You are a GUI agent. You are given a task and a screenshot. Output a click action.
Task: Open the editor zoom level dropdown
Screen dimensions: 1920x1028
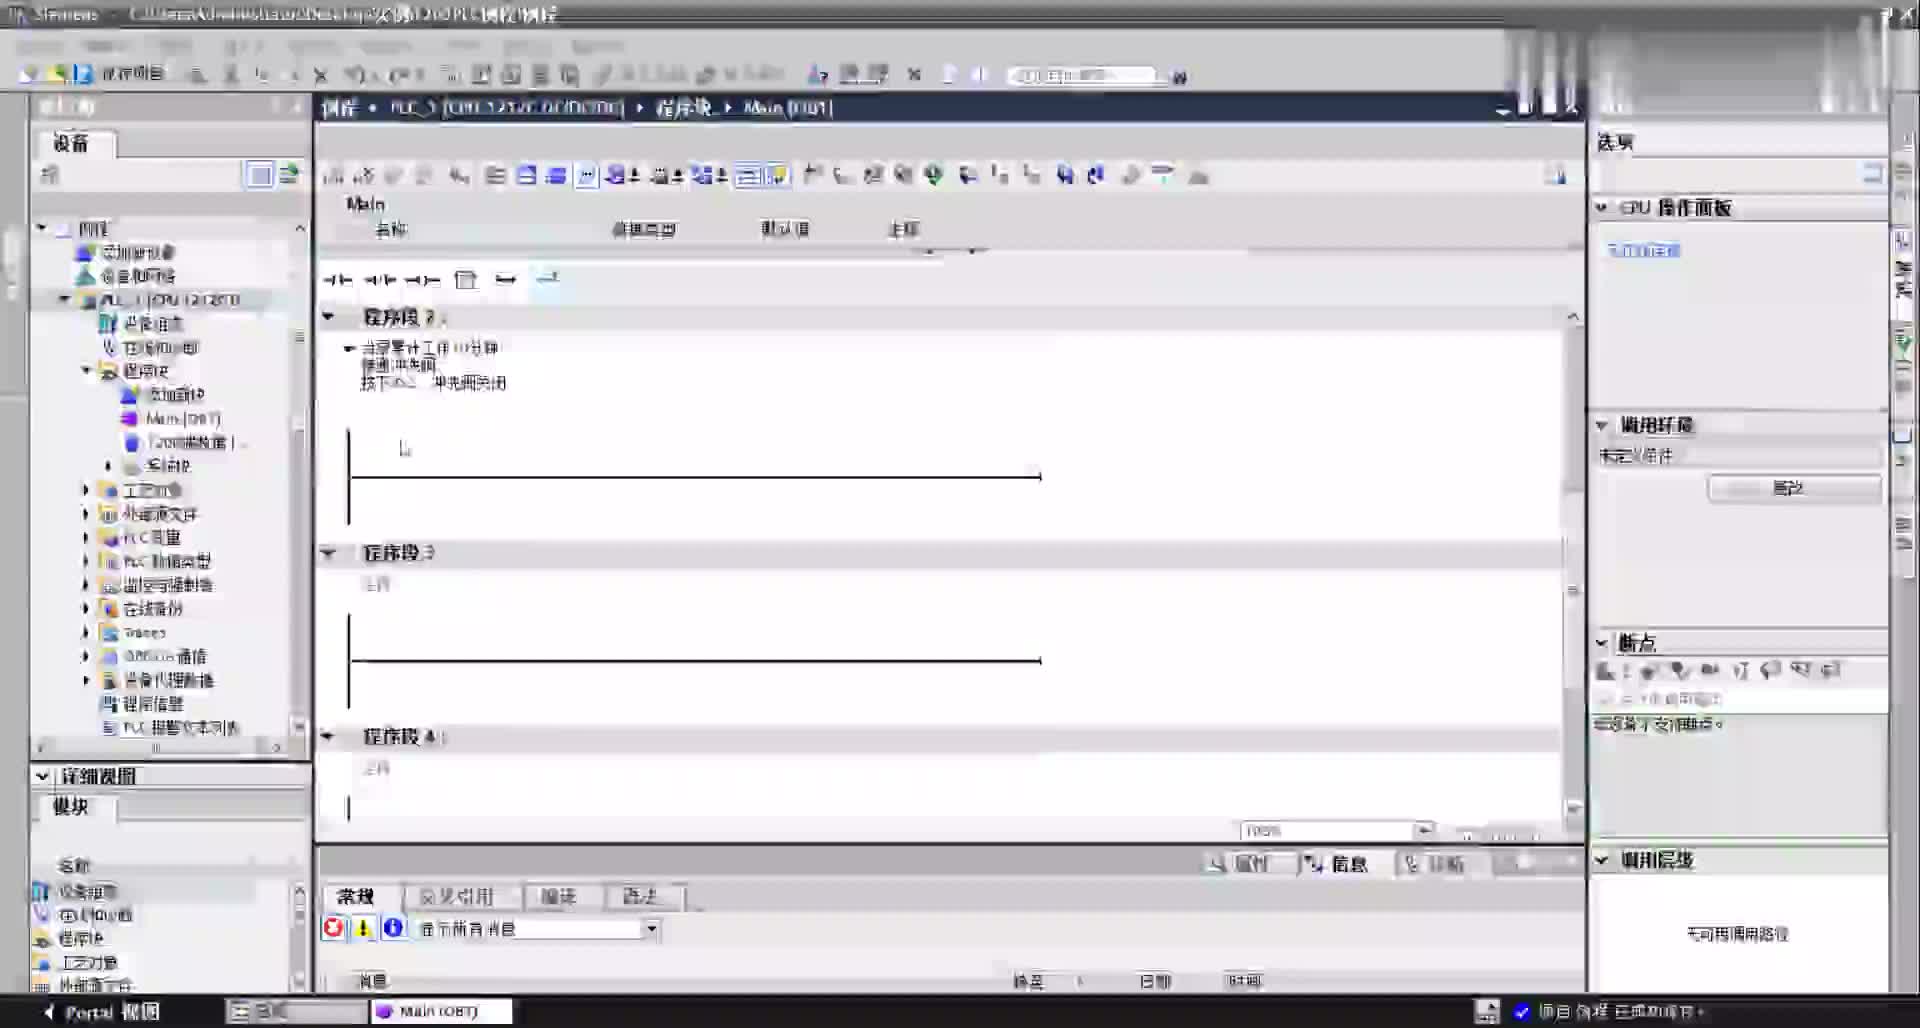(x=1423, y=831)
